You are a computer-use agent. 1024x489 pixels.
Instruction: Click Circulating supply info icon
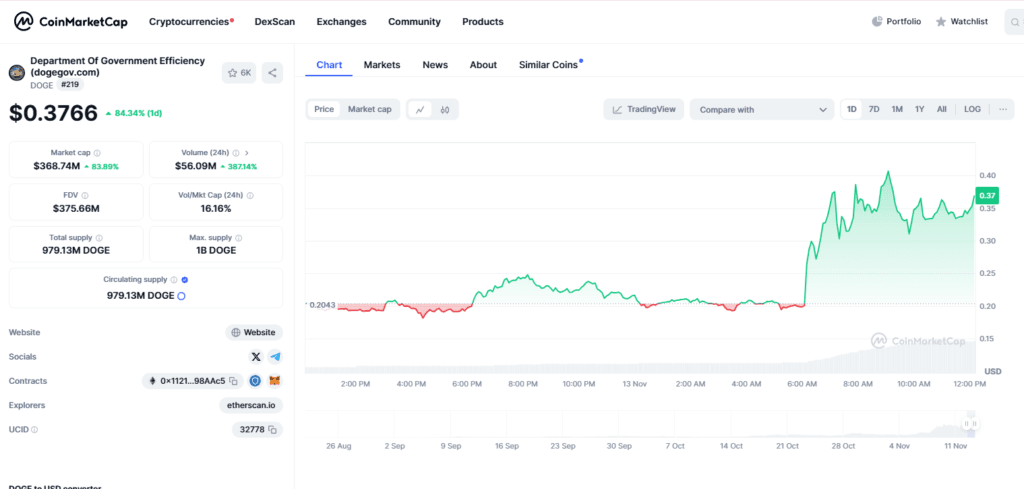coord(174,279)
